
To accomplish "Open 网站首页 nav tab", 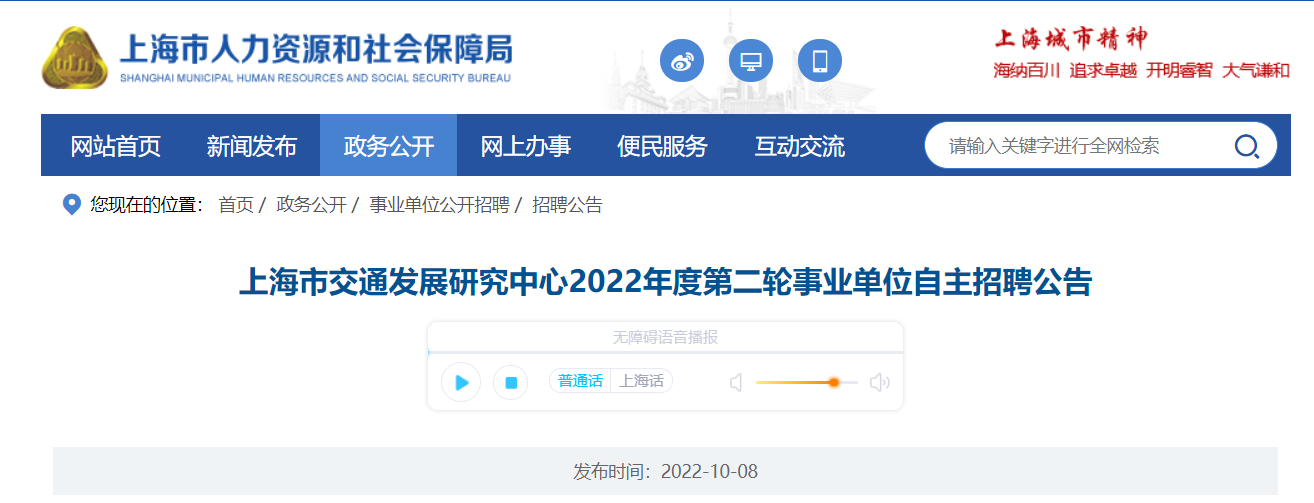I will click(x=115, y=145).
